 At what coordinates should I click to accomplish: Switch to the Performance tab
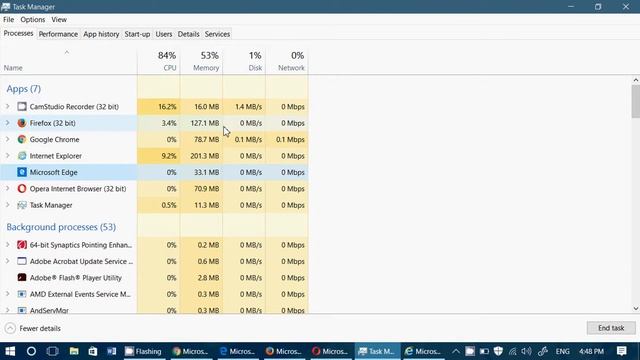tap(58, 34)
